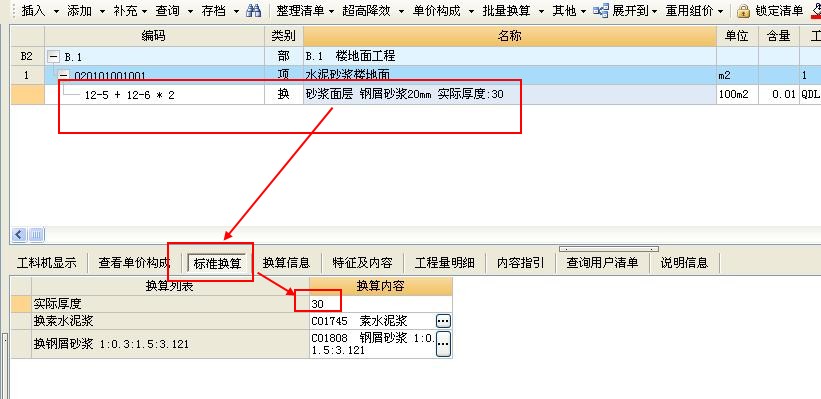821x399 pixels.
Task: Open the 添加 dropdown arrow
Action: (102, 11)
